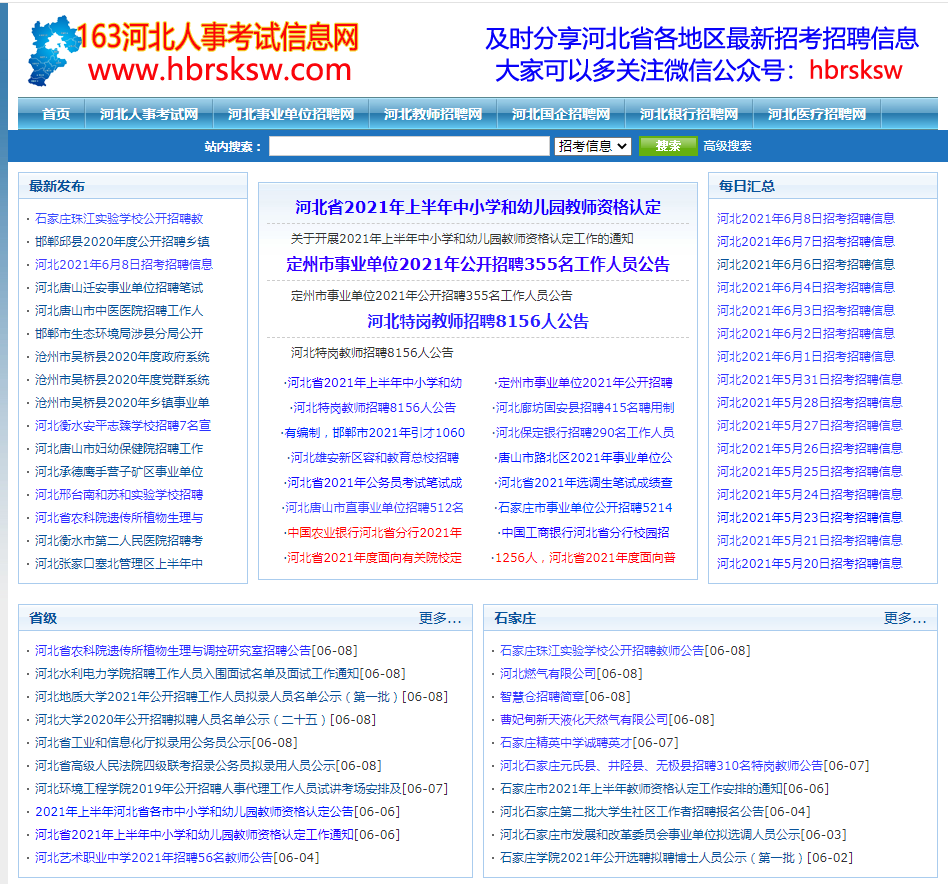Expand 更多 in the 石家庄 section
The width and height of the screenshot is (948, 884).
pos(905,618)
